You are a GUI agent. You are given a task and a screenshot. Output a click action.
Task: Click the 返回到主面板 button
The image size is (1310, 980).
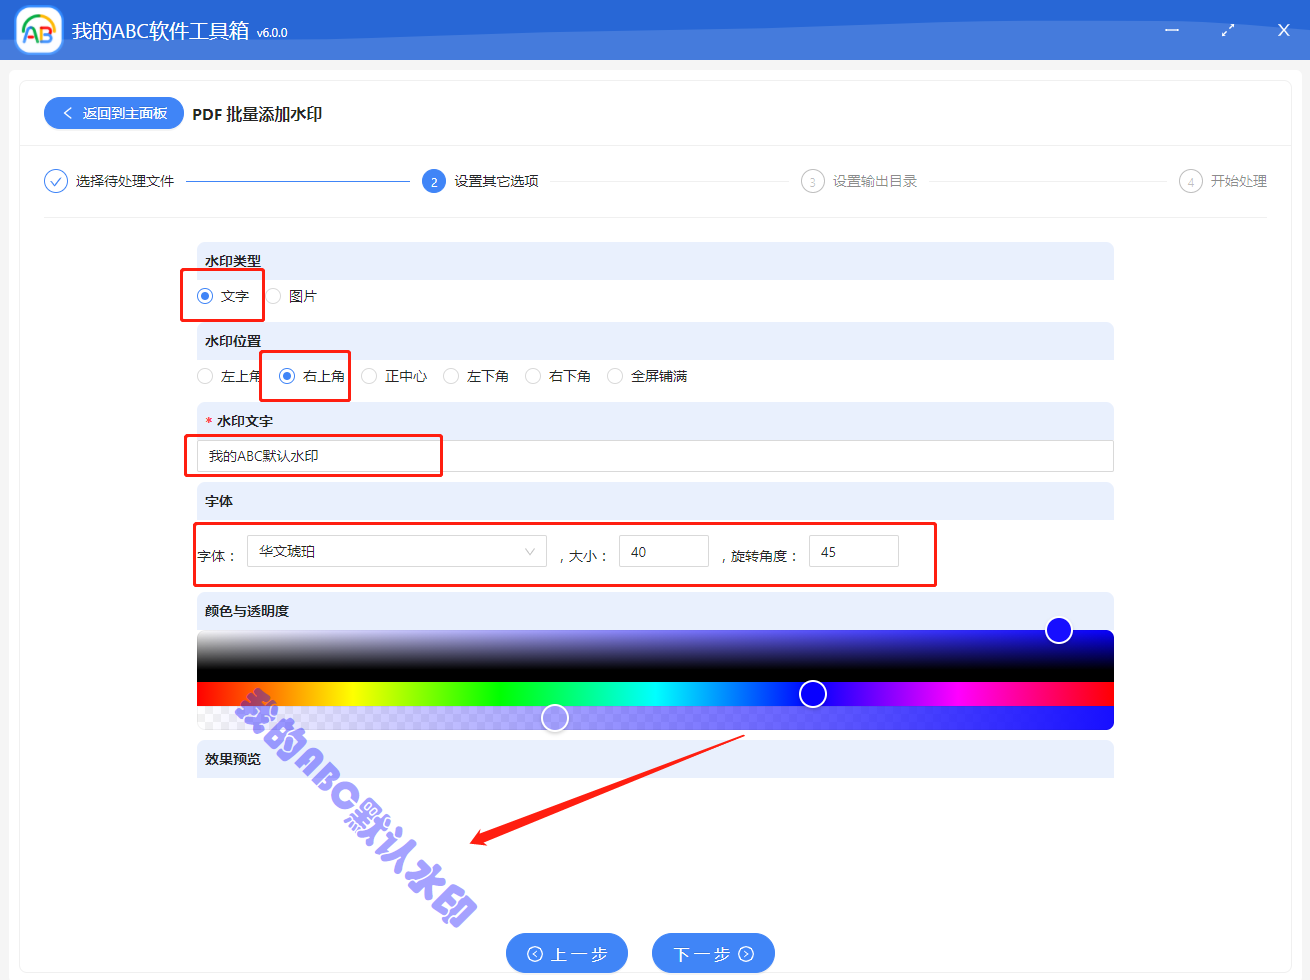click(x=113, y=113)
